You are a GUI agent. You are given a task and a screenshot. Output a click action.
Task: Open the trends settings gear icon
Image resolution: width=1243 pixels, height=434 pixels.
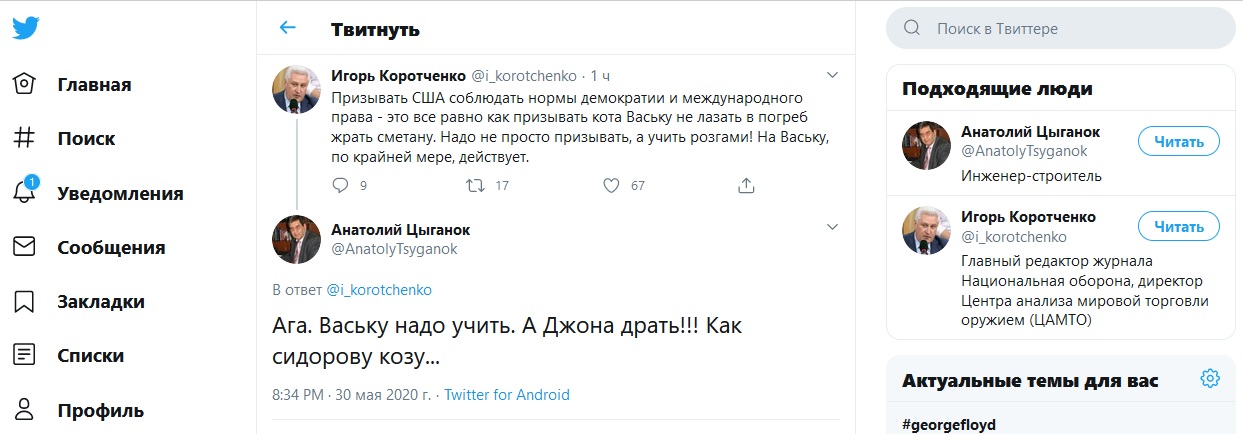tap(1210, 378)
